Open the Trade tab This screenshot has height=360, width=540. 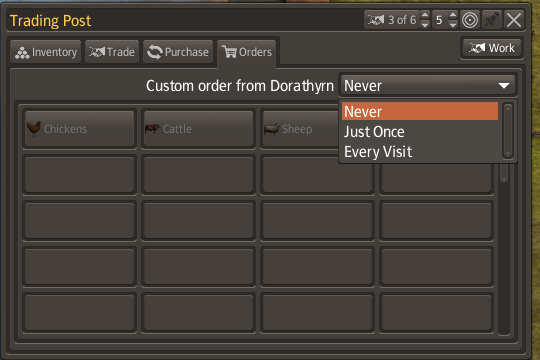(x=112, y=52)
